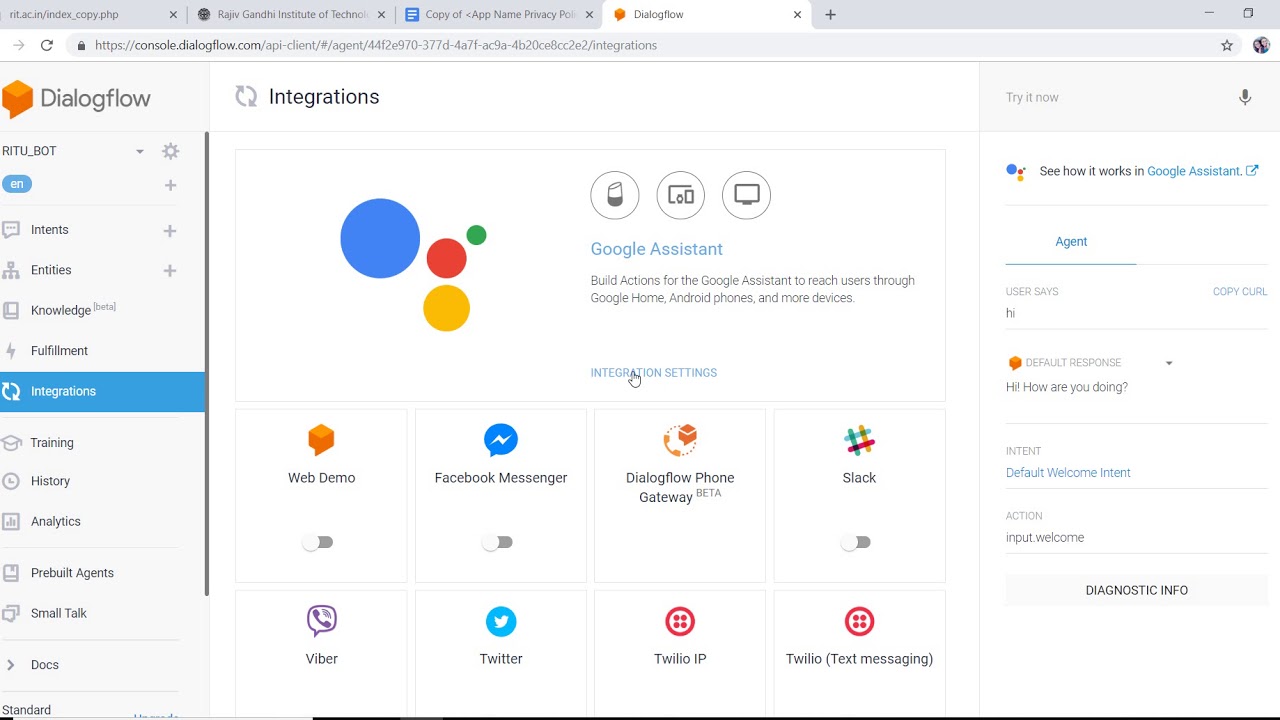Bookmark this page with star icon

[1227, 45]
